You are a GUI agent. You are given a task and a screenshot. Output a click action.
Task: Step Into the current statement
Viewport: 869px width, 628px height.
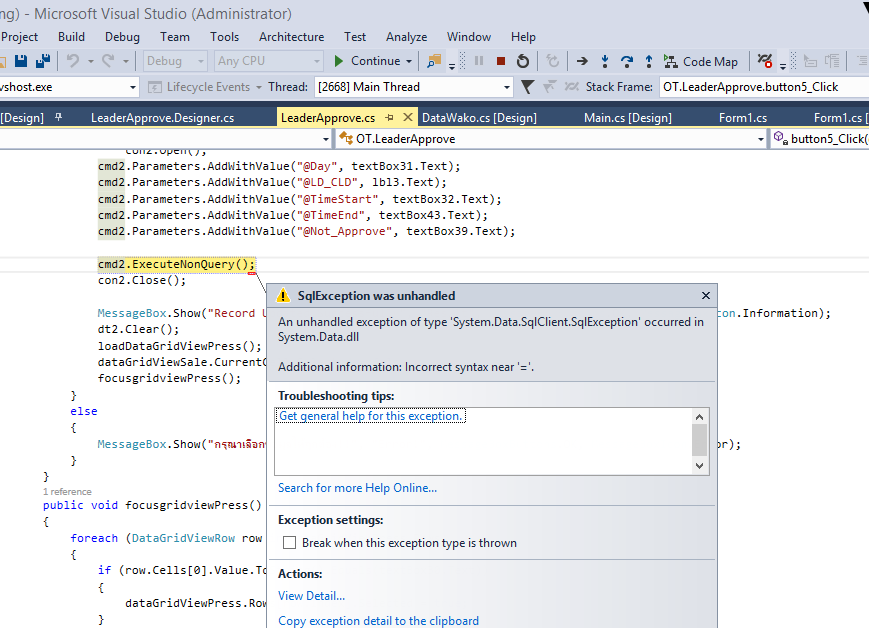[x=605, y=61]
